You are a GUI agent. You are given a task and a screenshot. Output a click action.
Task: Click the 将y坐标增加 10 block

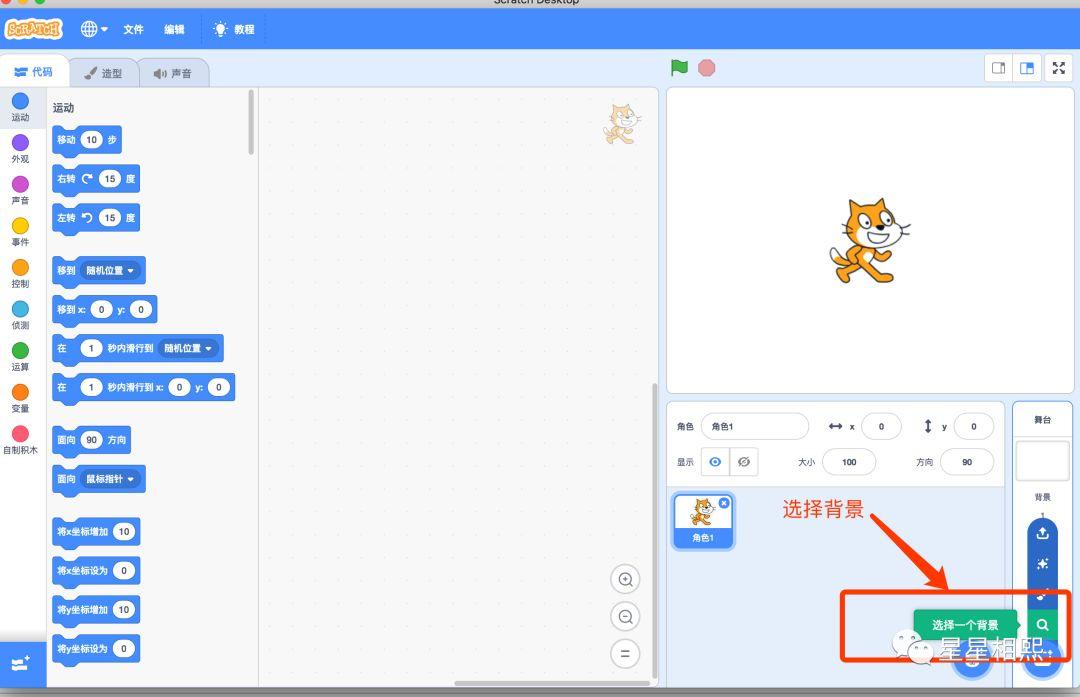[96, 610]
